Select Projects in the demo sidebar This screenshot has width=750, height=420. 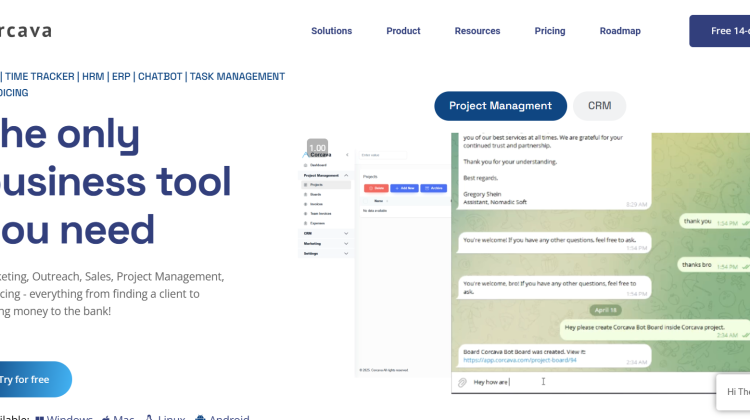(x=326, y=185)
